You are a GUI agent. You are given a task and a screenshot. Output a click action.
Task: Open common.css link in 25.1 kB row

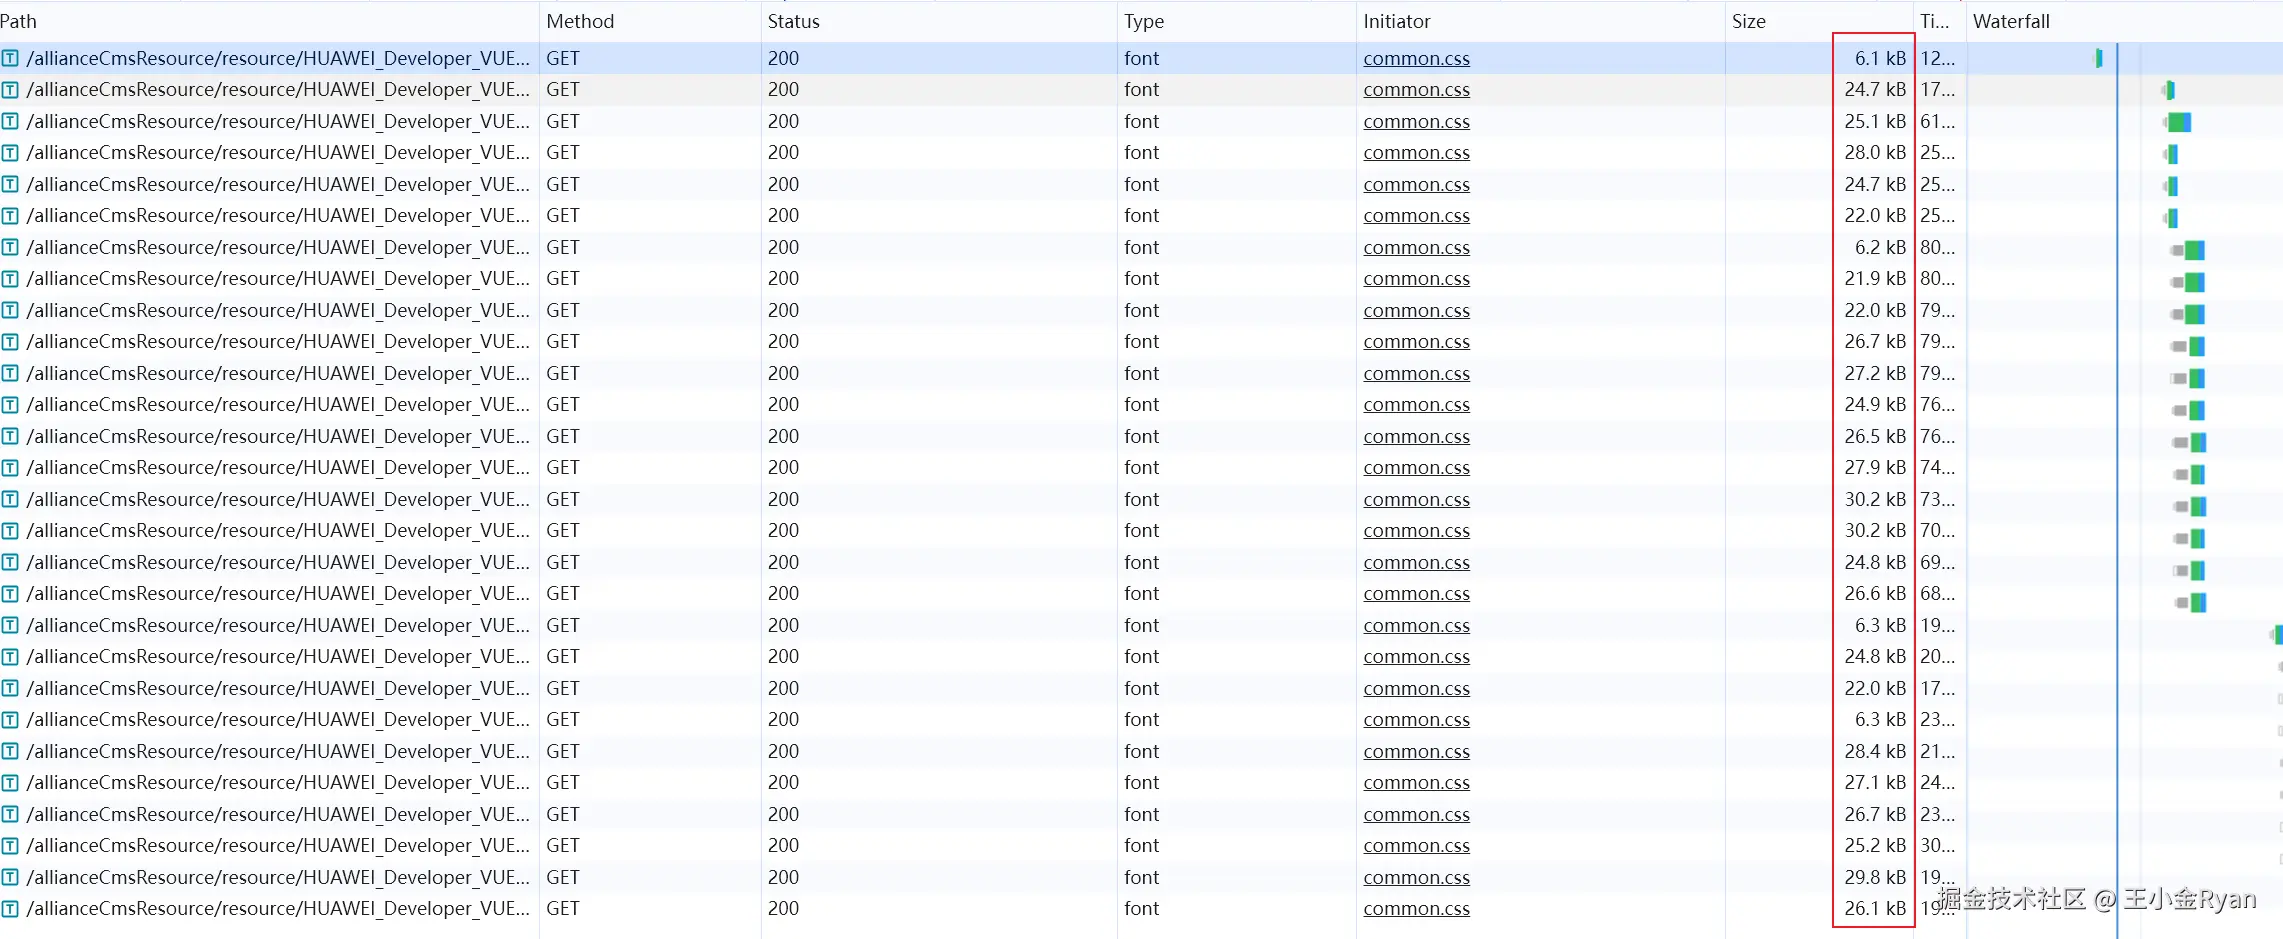coord(1416,121)
